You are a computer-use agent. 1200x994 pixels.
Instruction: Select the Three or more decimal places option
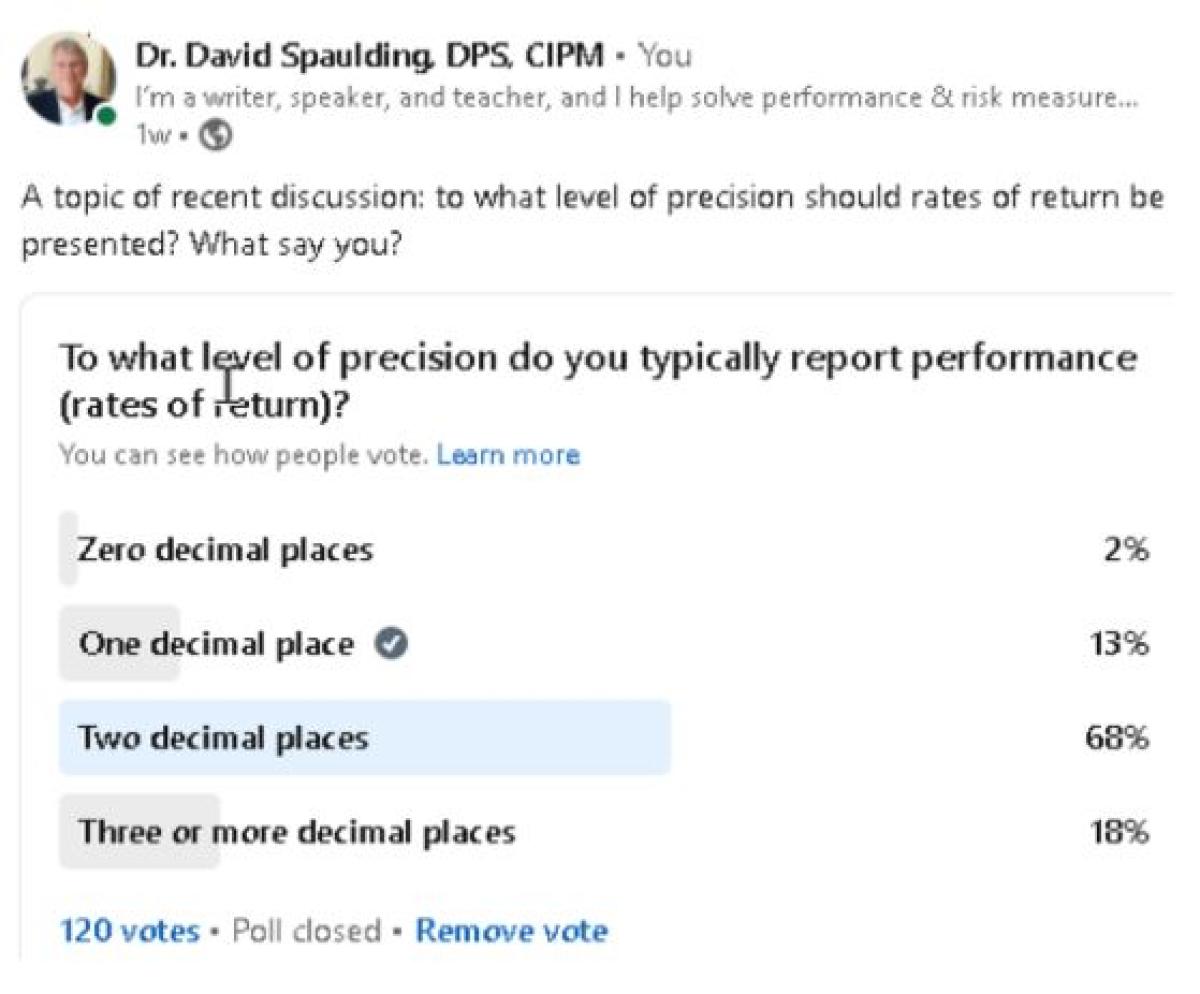click(x=297, y=832)
